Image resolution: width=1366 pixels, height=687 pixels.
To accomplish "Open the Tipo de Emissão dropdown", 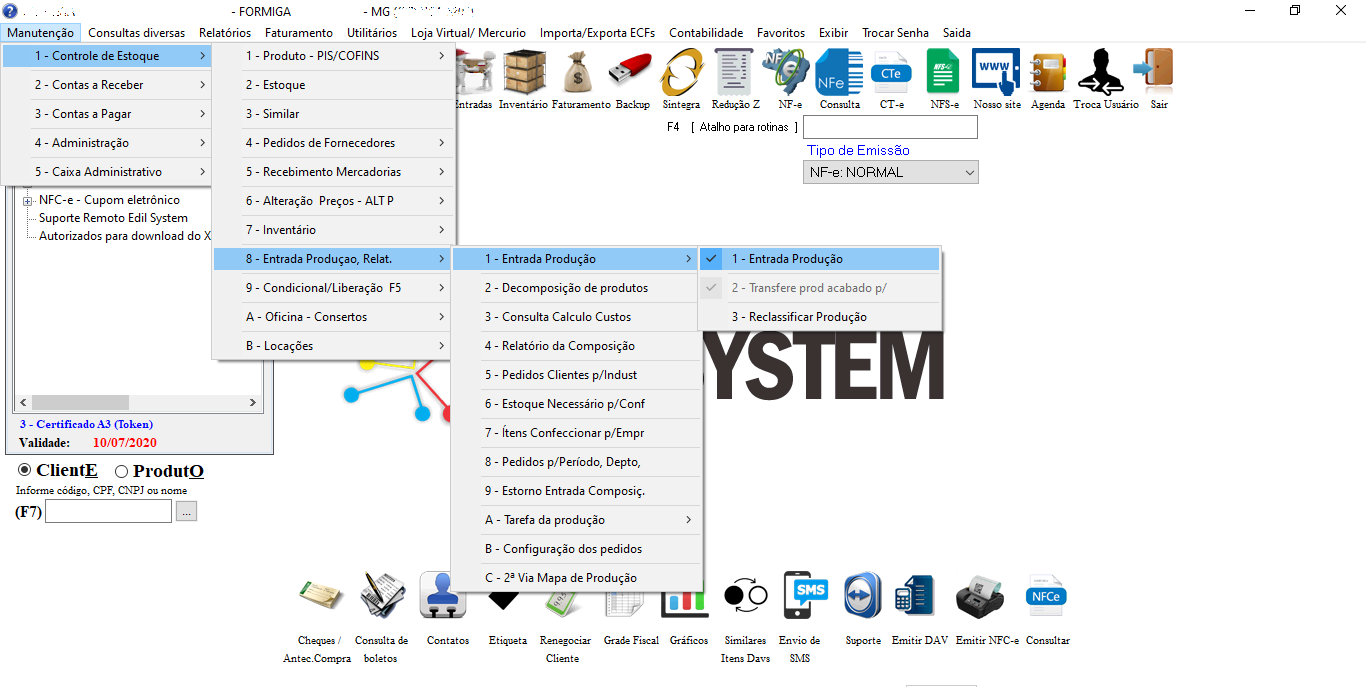I will [890, 173].
